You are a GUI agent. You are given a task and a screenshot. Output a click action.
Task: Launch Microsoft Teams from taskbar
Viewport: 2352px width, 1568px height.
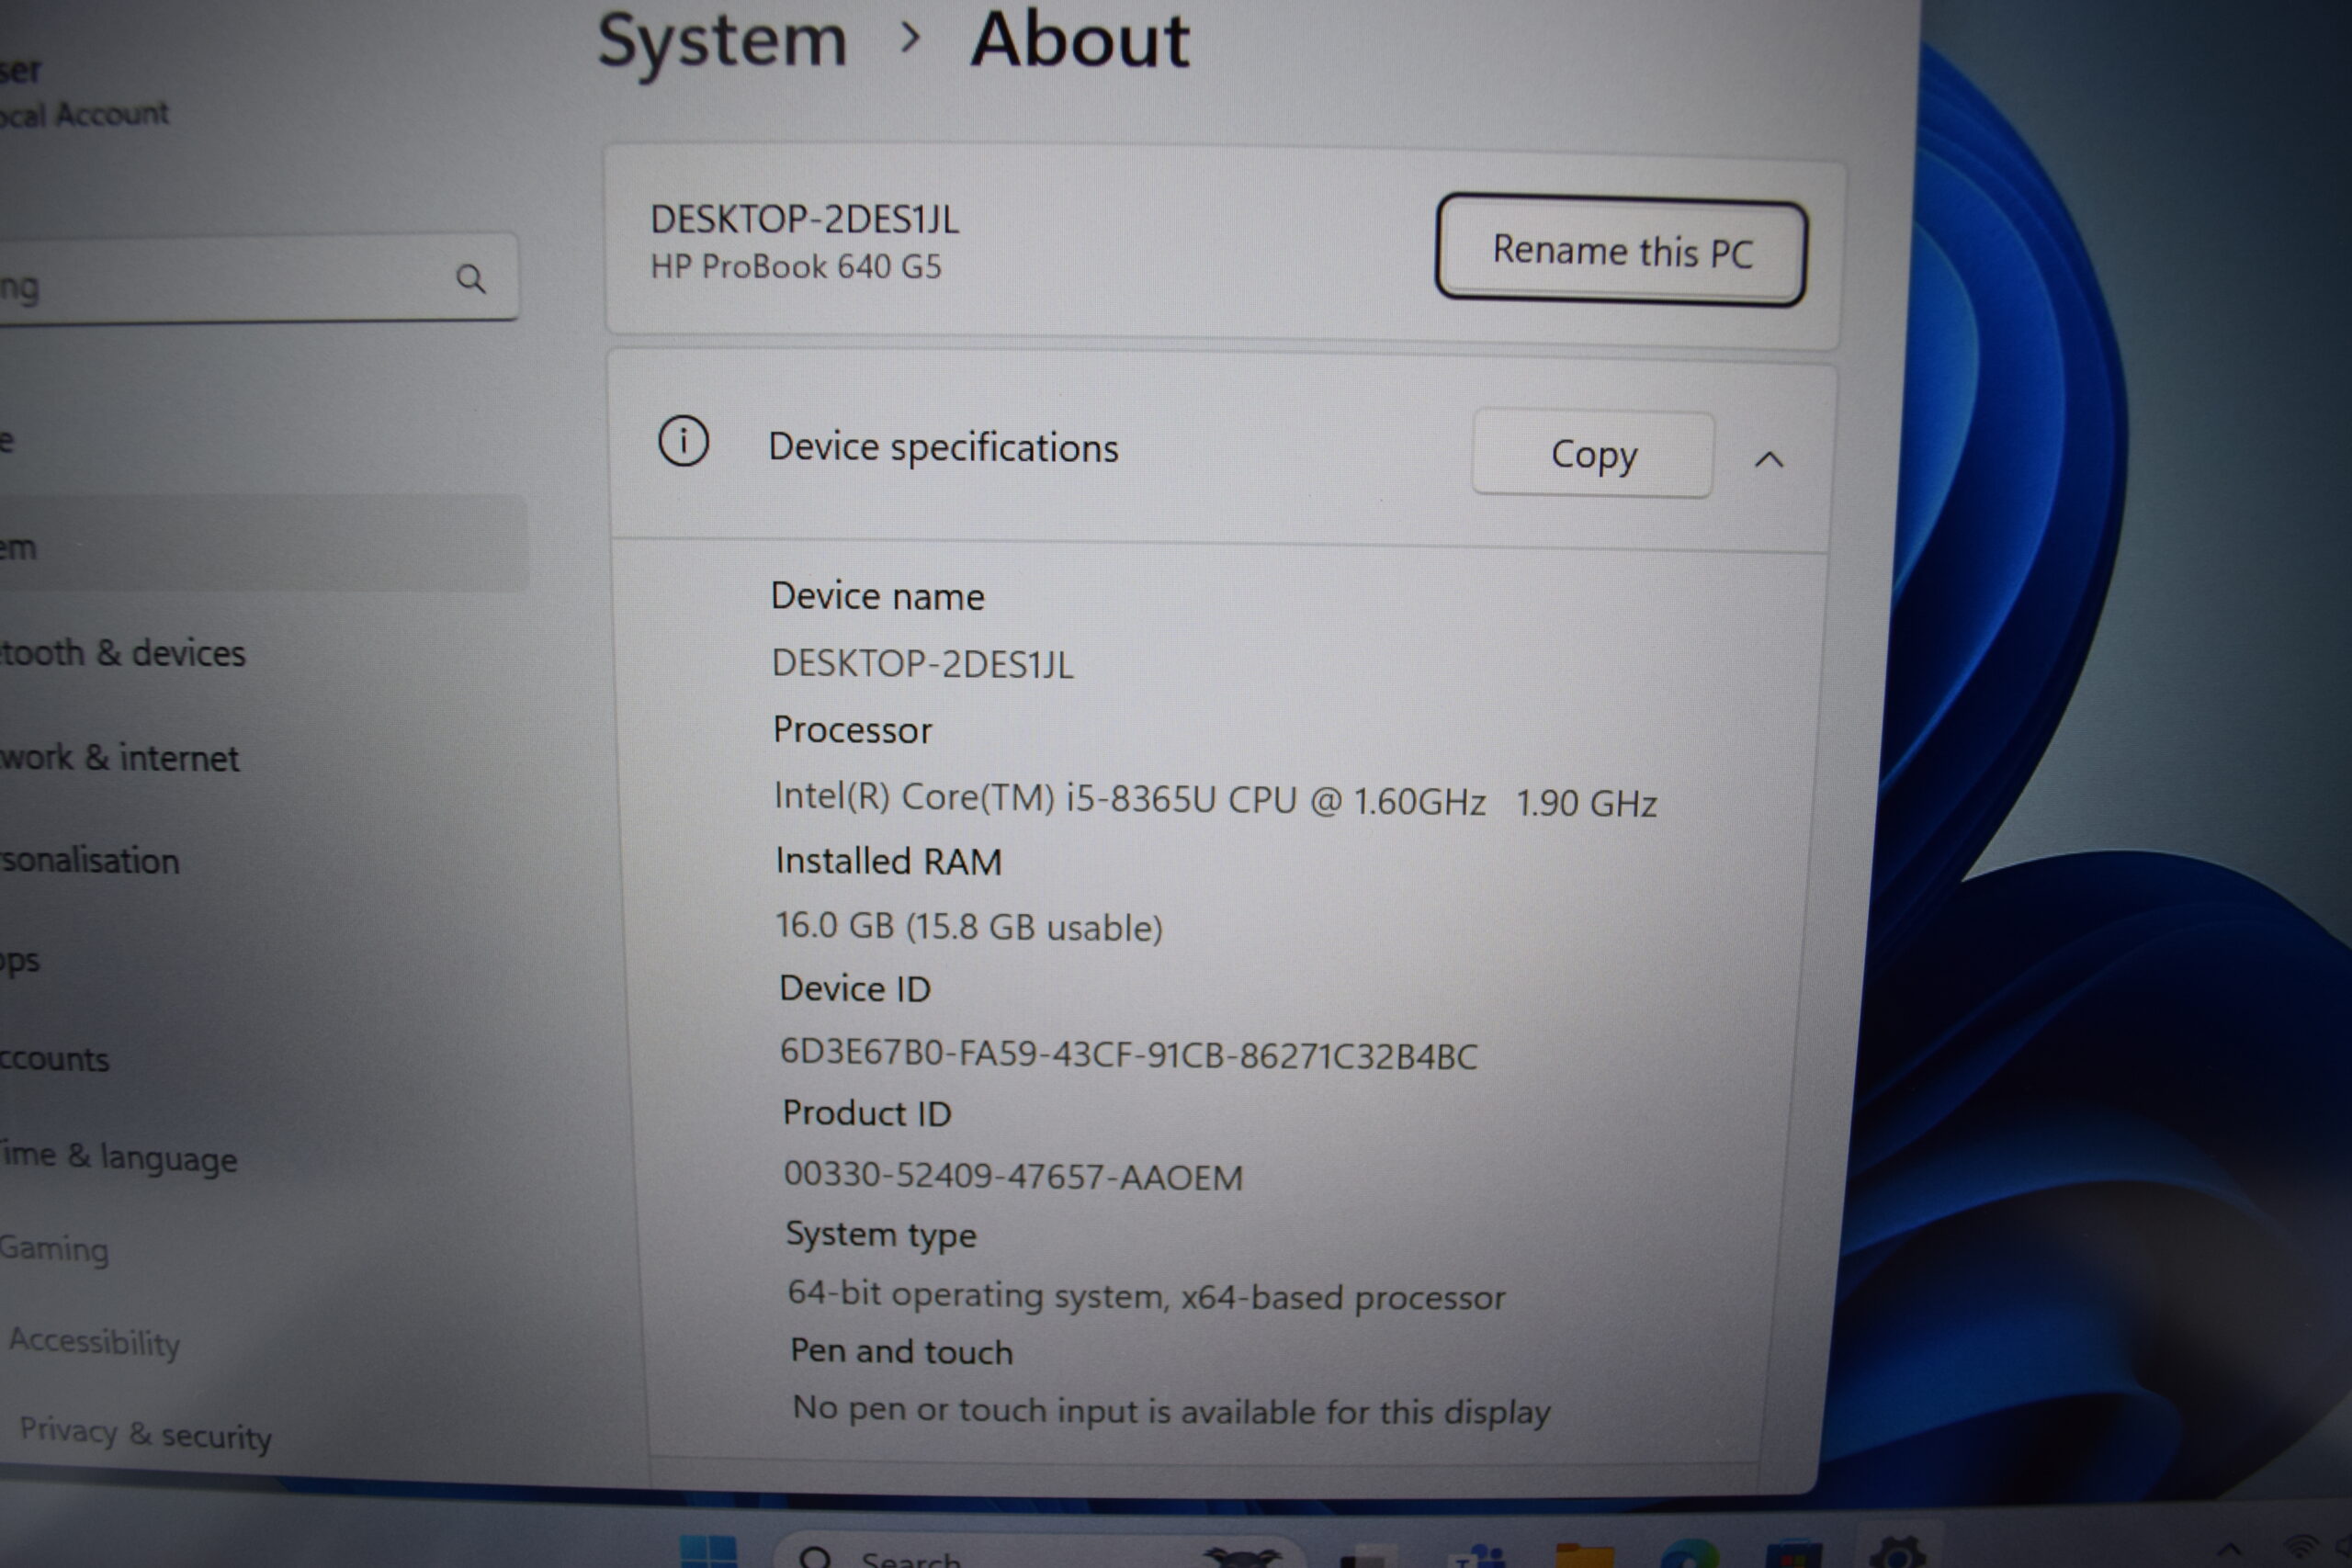tap(1479, 1555)
